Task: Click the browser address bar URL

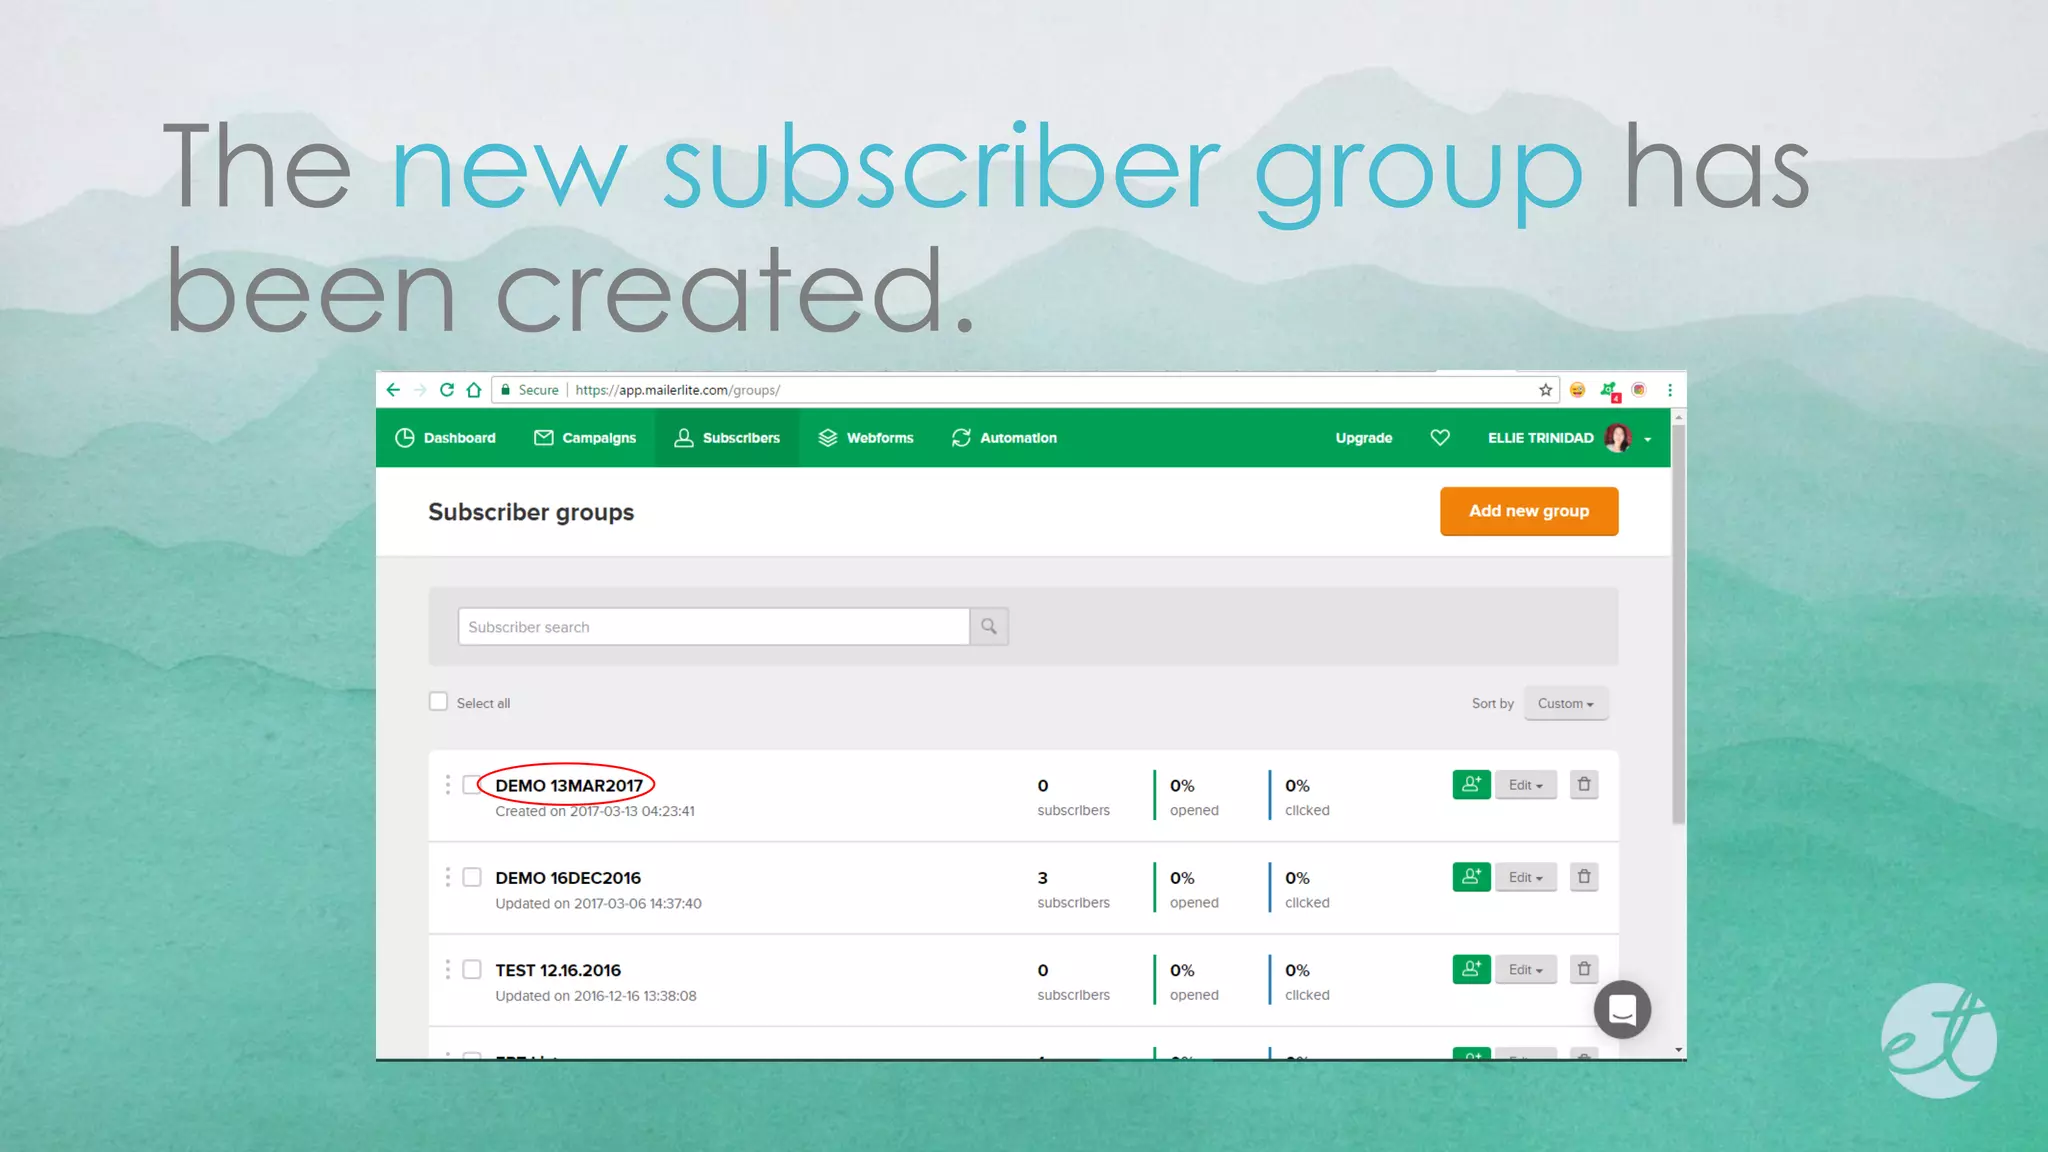Action: 677,390
